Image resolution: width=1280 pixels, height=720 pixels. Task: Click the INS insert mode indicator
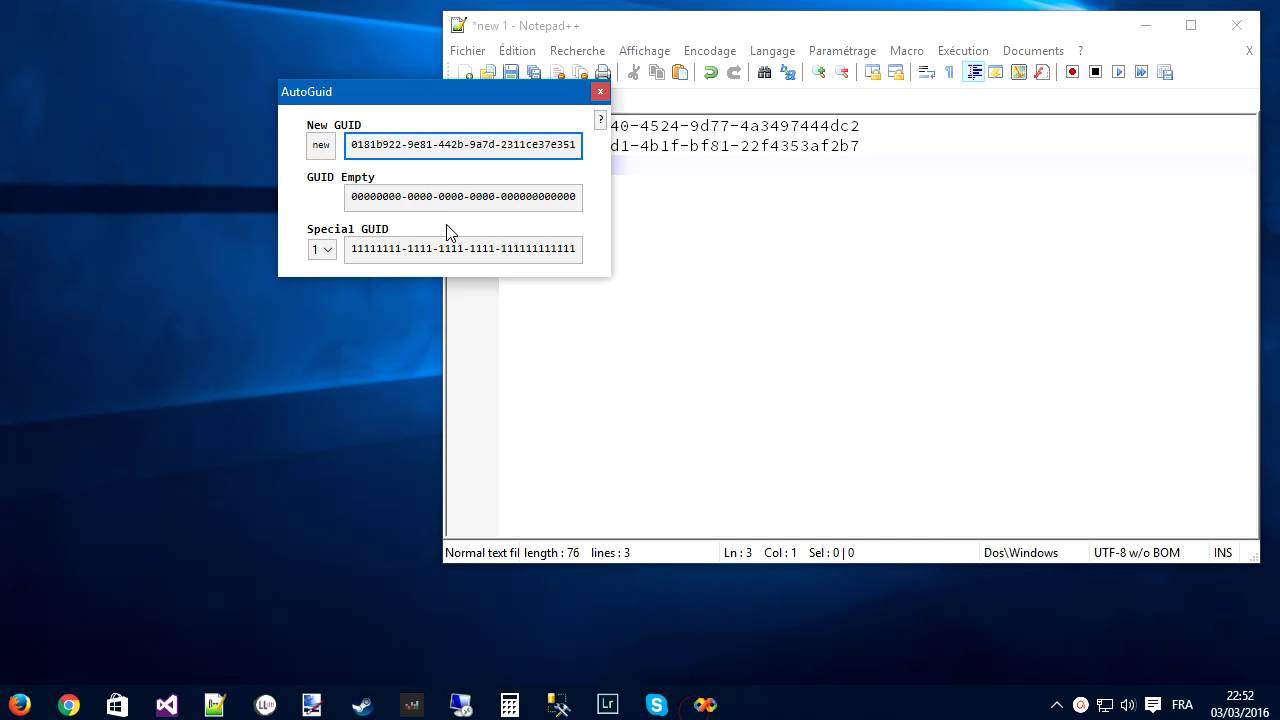[x=1223, y=553]
